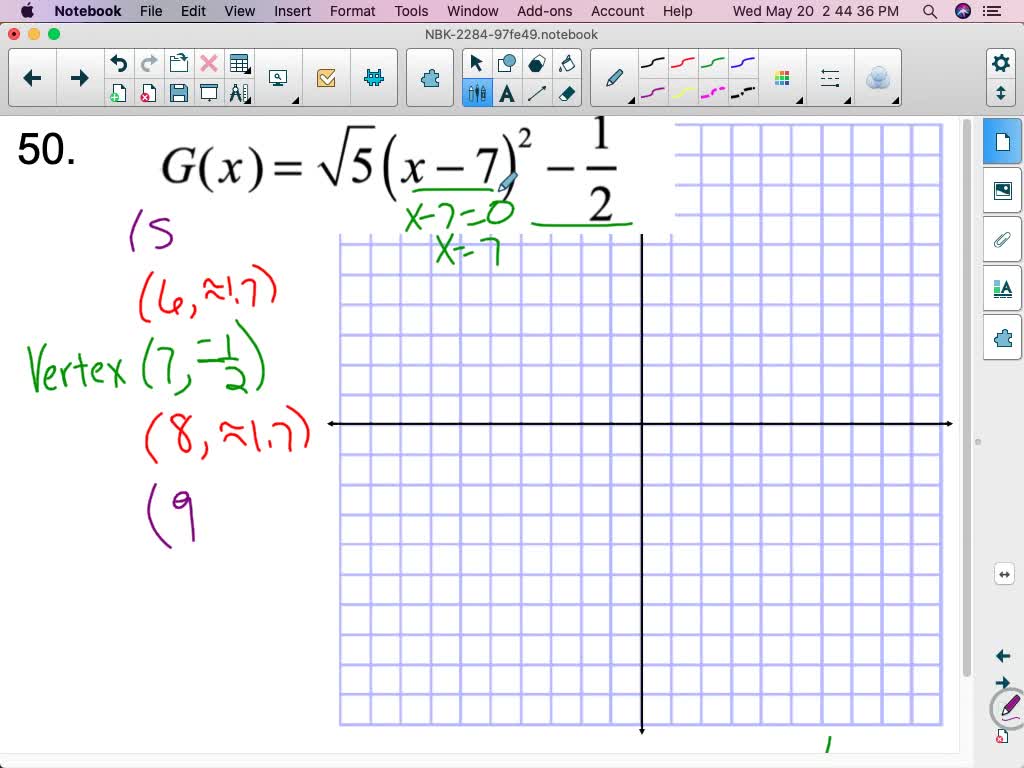1024x768 pixels.
Task: Open the Gallery sidebar panel
Action: click(1003, 189)
